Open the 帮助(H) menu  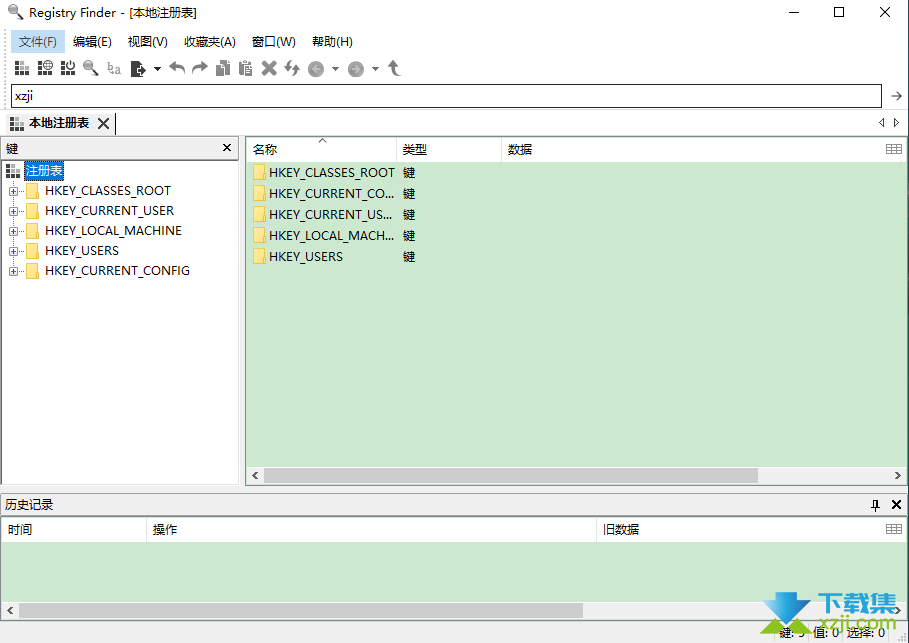click(x=332, y=42)
